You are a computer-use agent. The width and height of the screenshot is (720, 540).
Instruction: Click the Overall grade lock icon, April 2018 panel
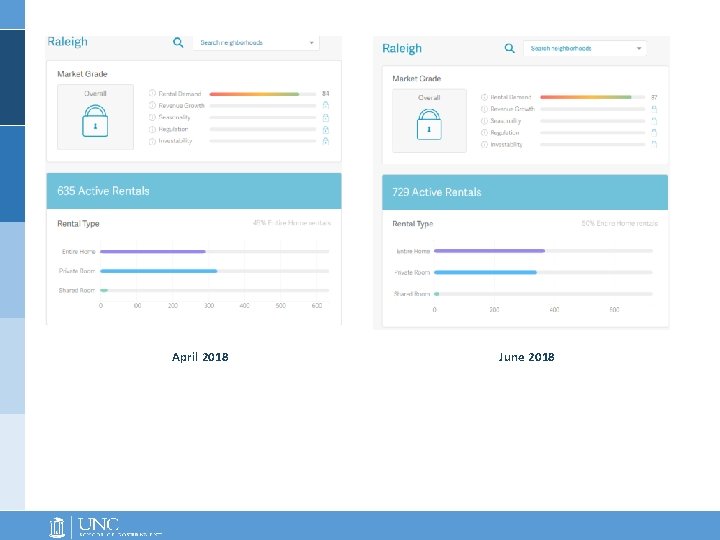95,121
